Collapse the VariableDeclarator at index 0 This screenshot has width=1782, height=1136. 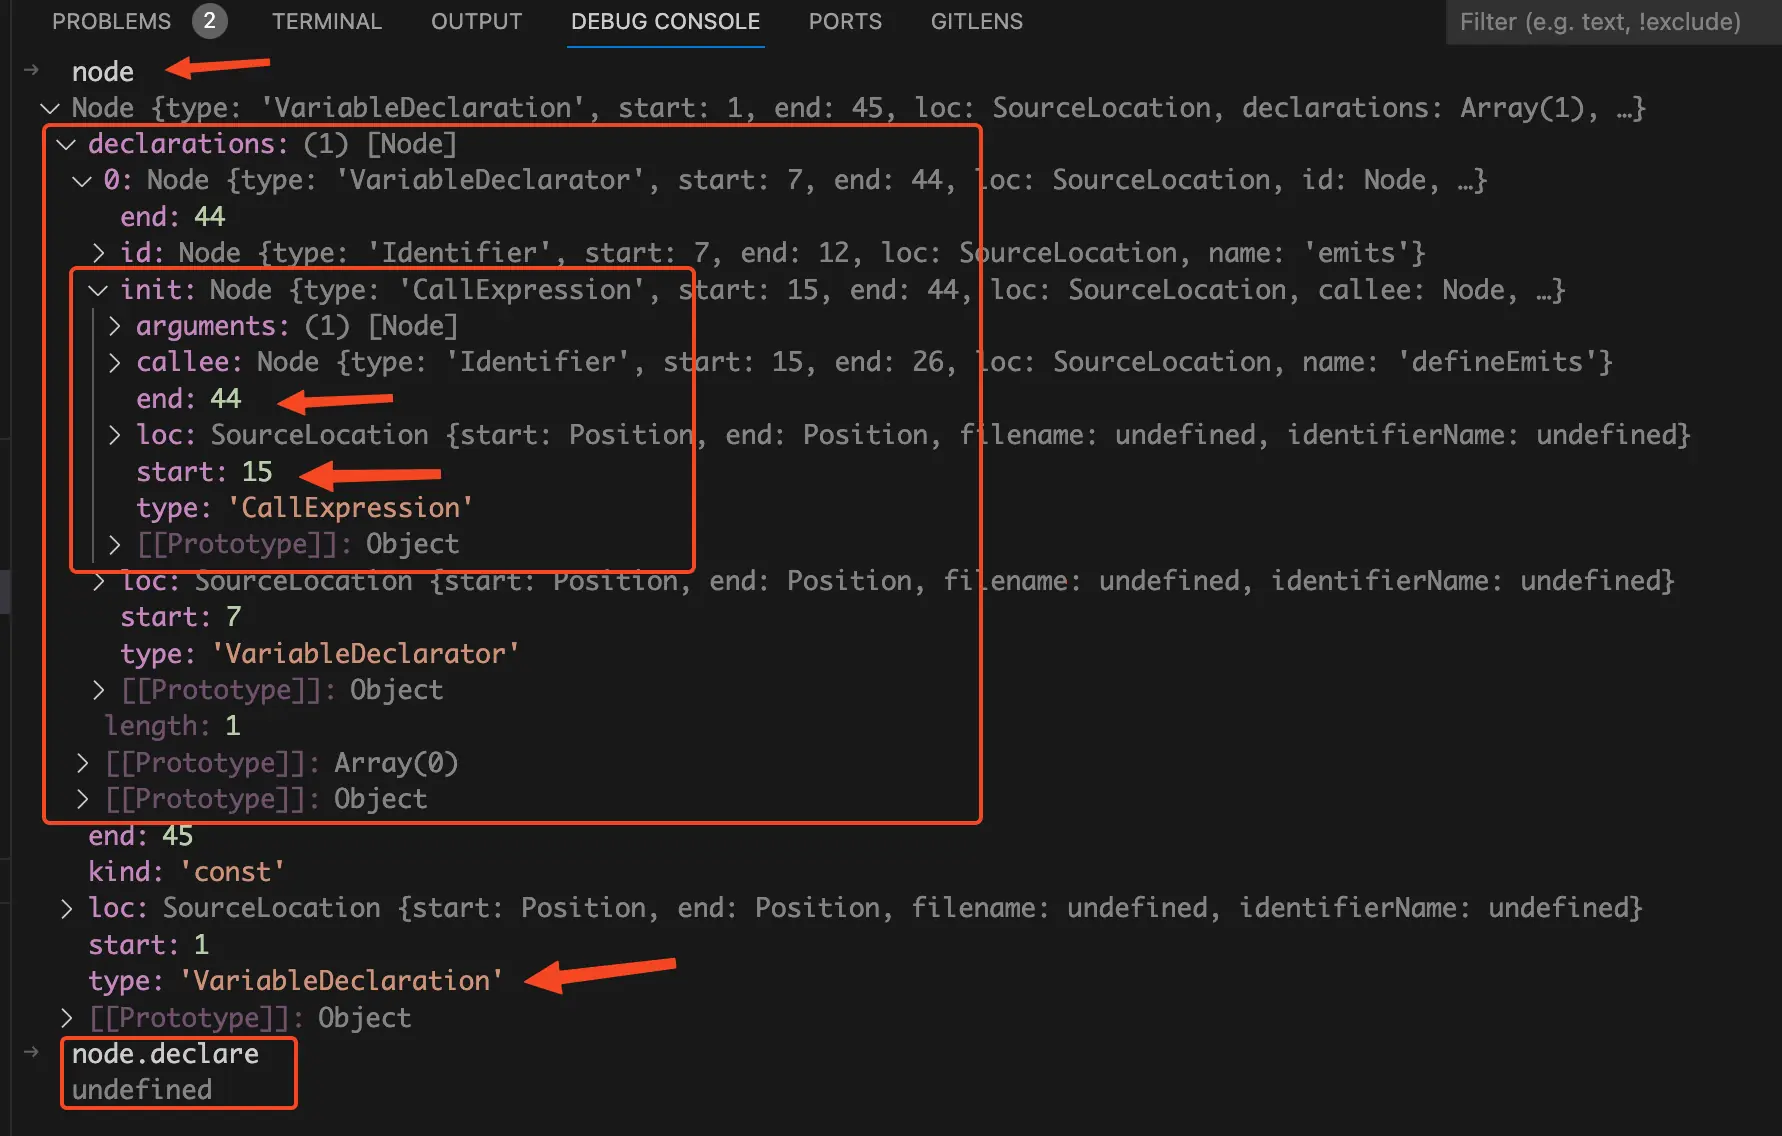81,180
